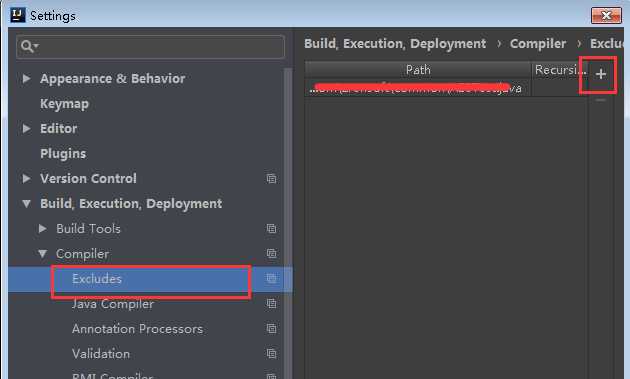
Task: Select Build, Execution, Deployment entry
Action: tap(131, 204)
